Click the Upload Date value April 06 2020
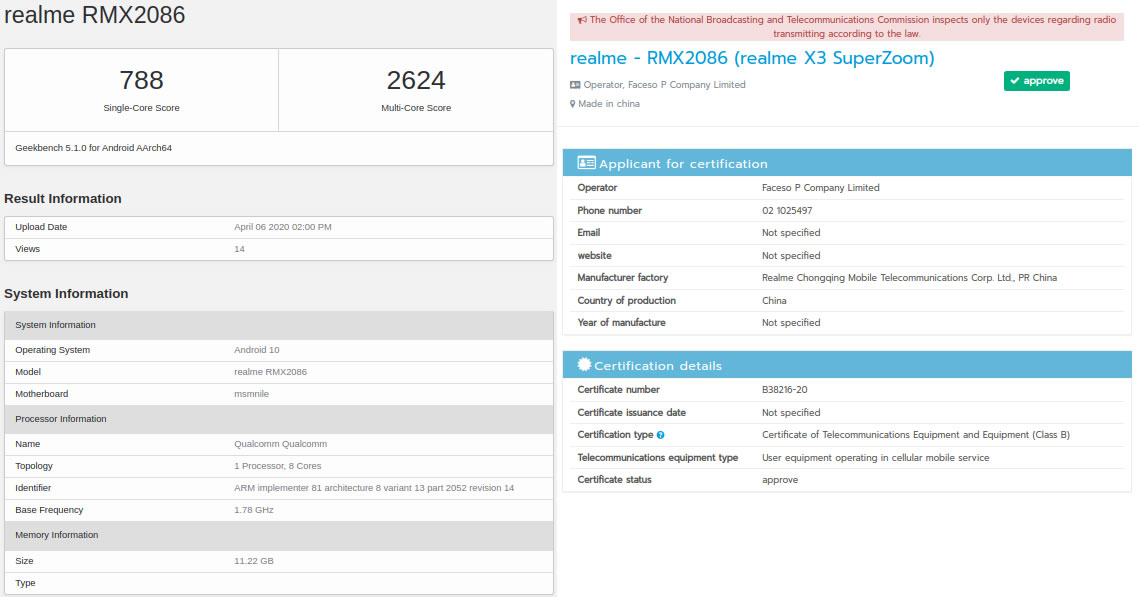 tap(283, 227)
